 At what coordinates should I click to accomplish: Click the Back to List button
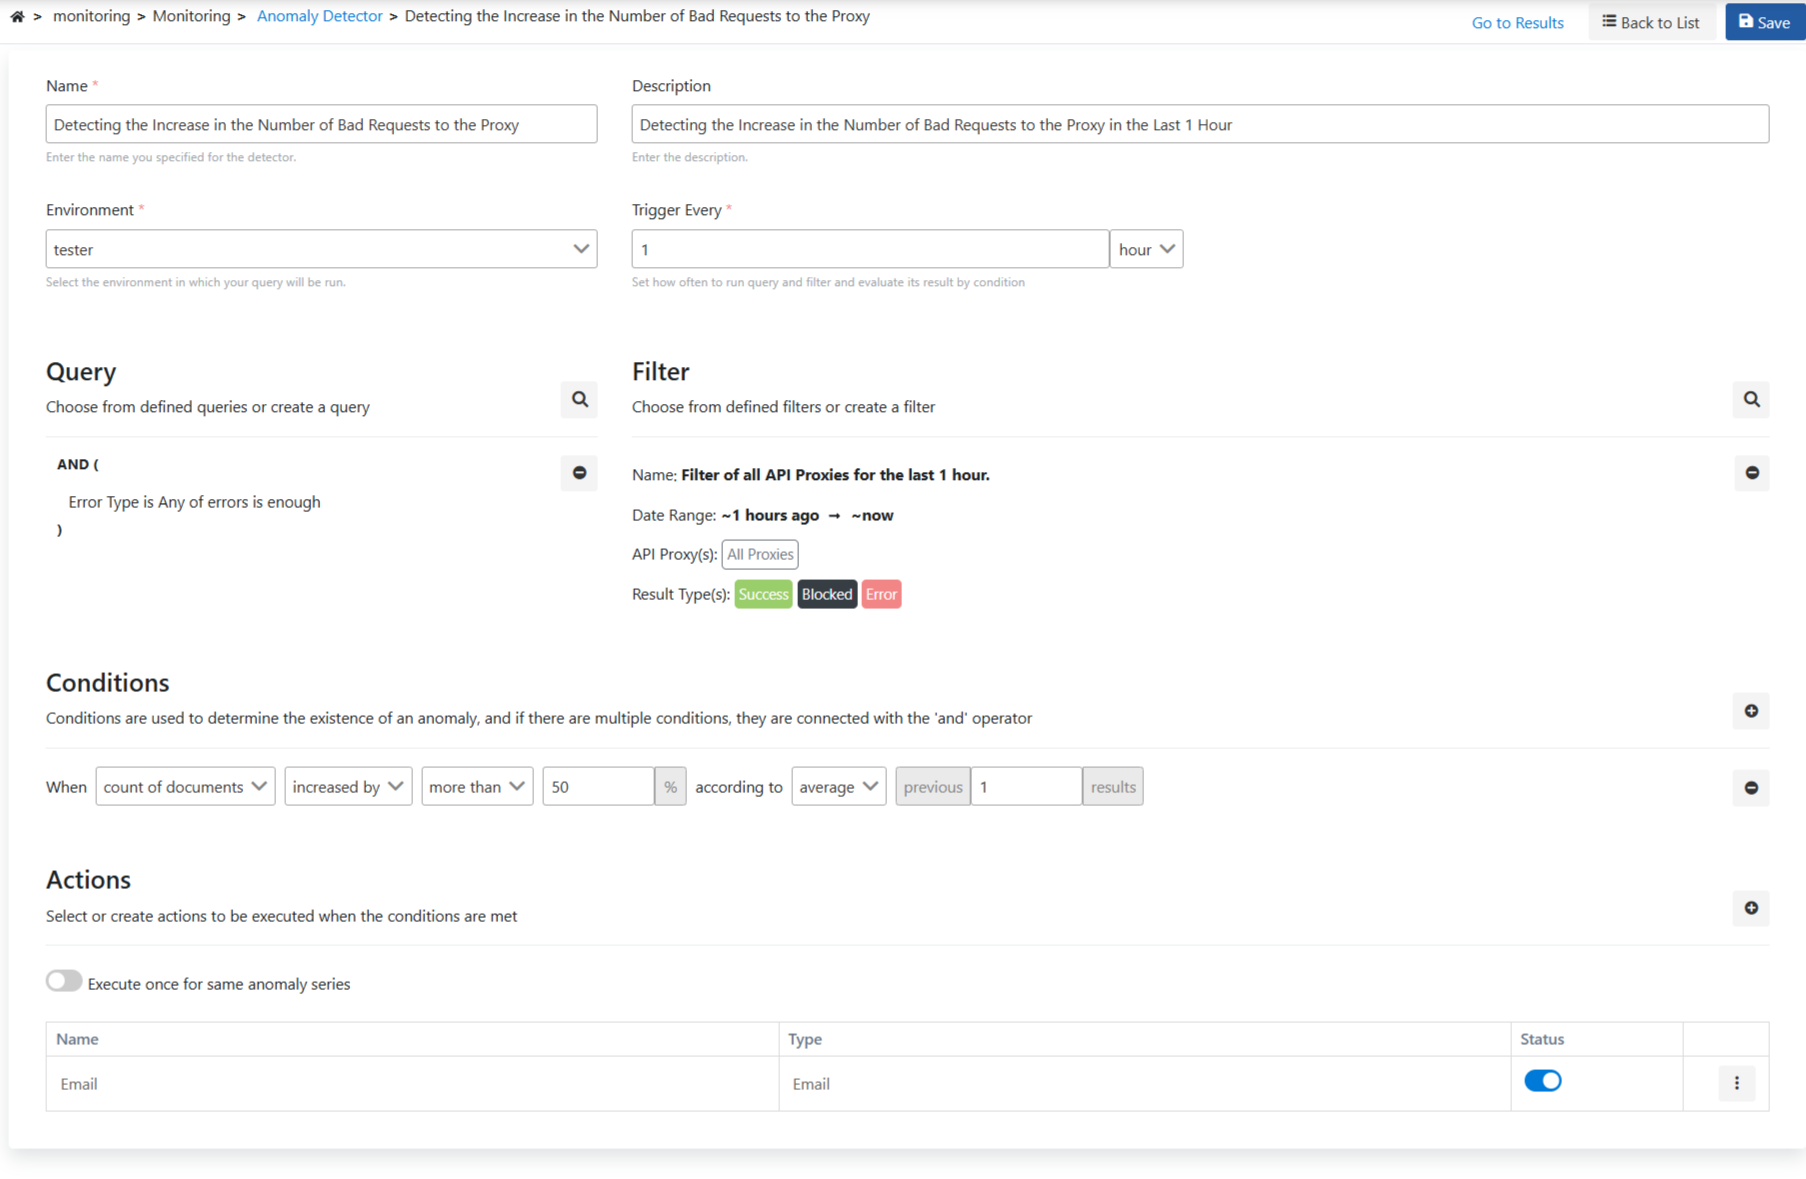(x=1650, y=22)
